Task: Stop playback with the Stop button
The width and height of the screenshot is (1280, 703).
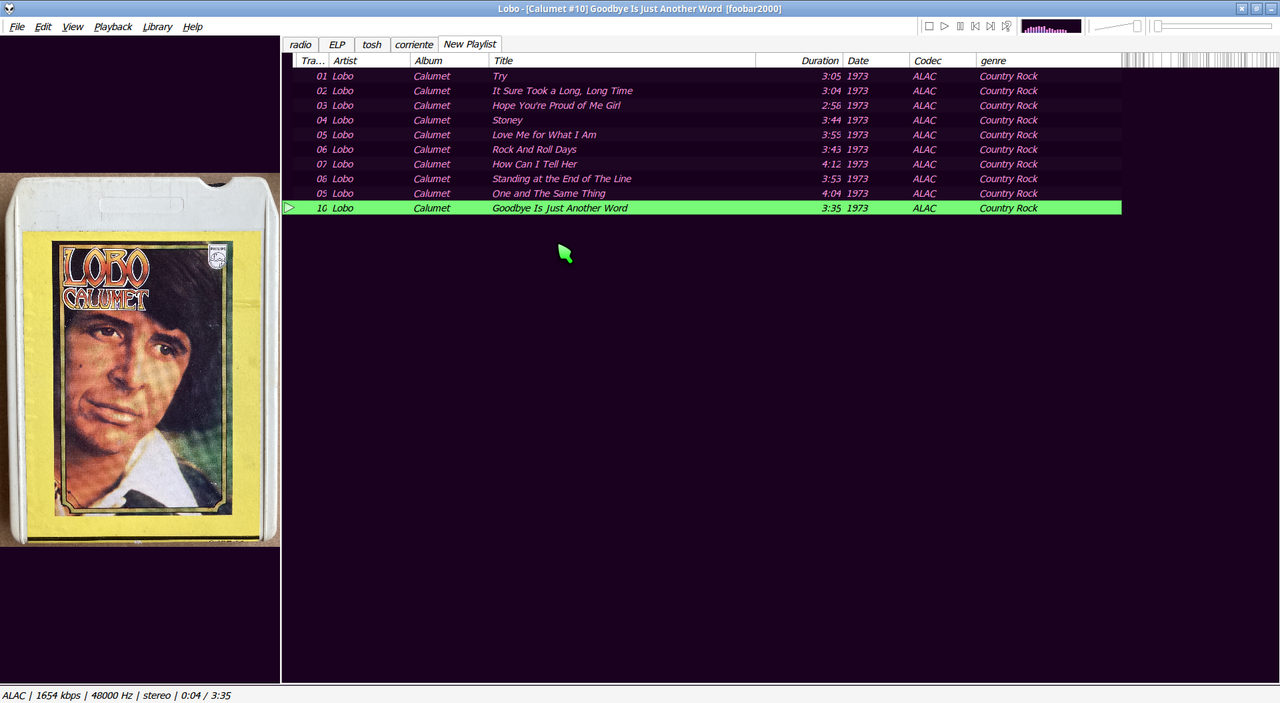Action: click(x=929, y=27)
